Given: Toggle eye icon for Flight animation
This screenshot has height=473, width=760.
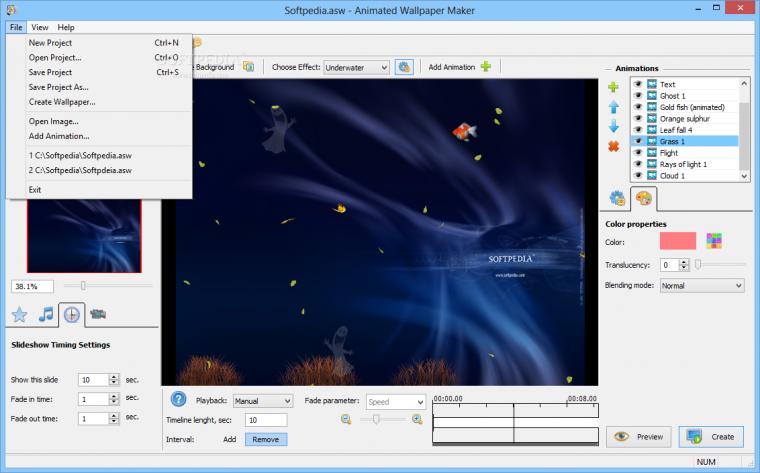Looking at the screenshot, I should click(638, 153).
